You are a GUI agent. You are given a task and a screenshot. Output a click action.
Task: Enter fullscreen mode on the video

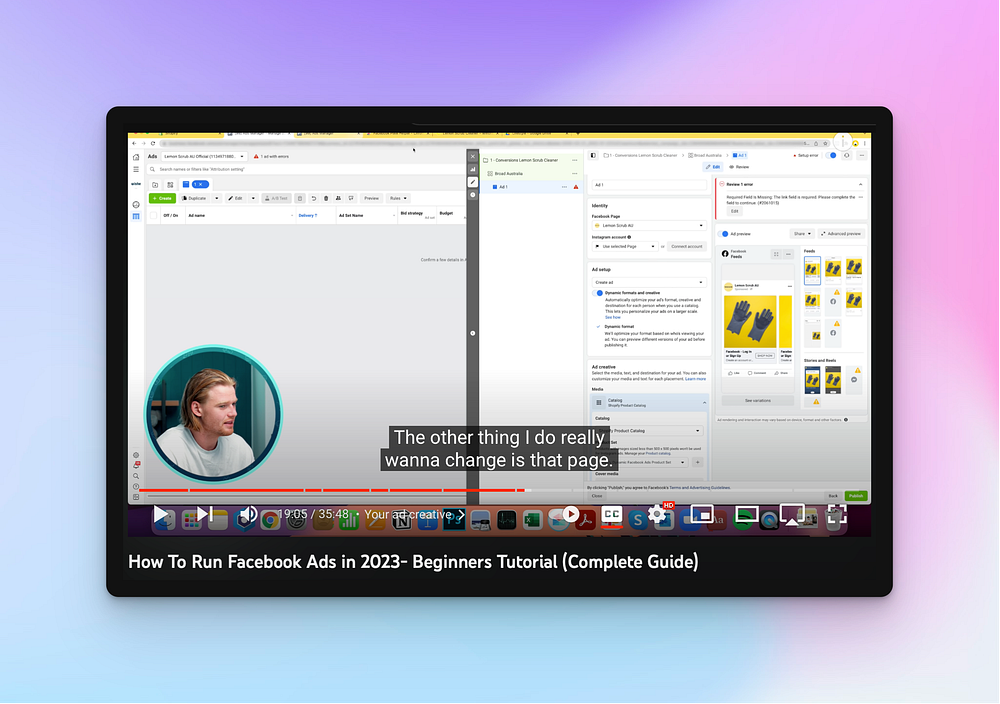(837, 514)
